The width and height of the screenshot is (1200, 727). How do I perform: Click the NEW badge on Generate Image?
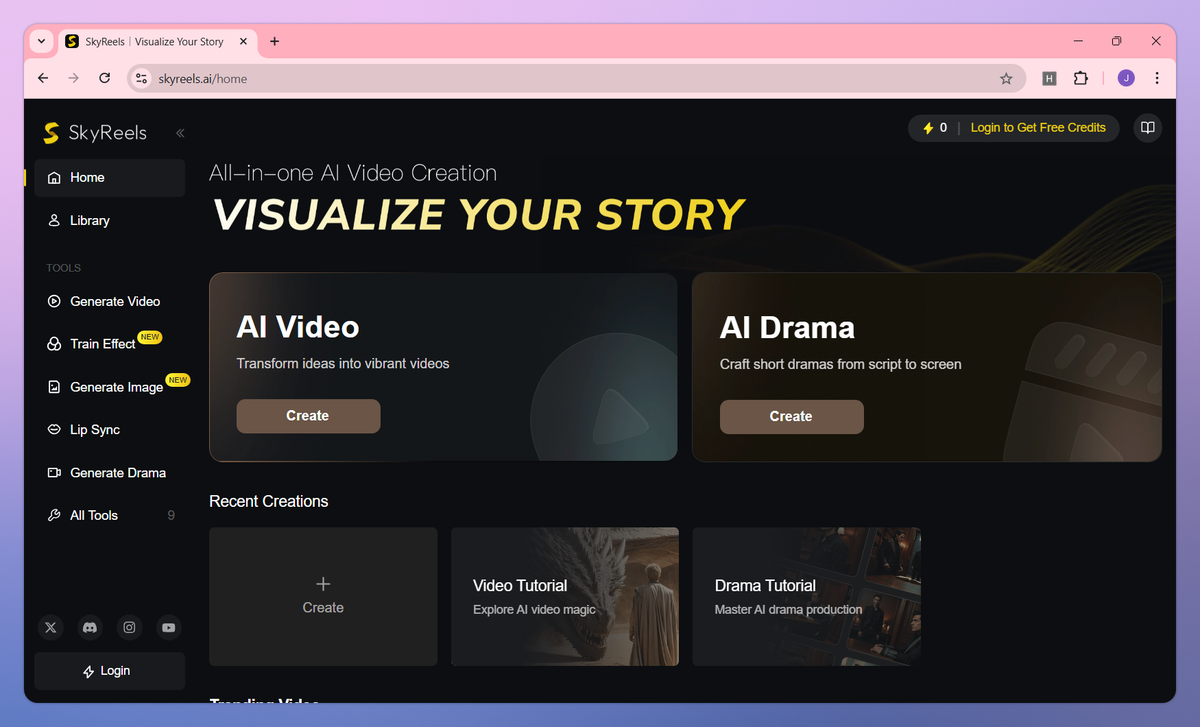tap(178, 380)
